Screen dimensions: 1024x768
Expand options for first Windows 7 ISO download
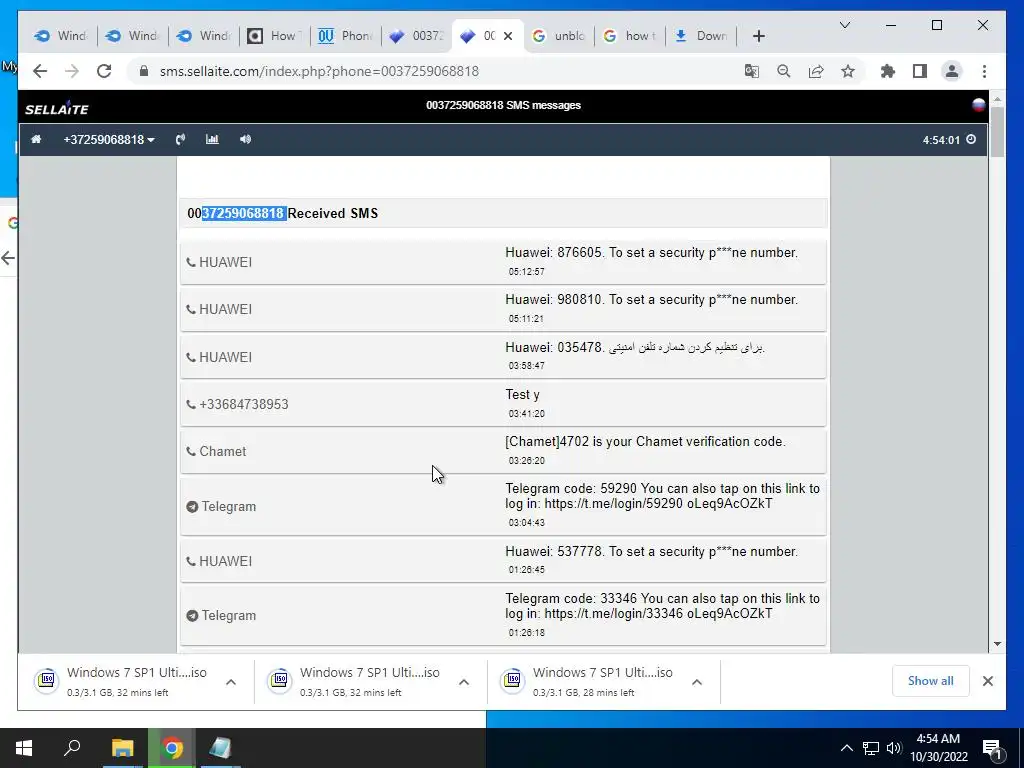[x=231, y=682]
